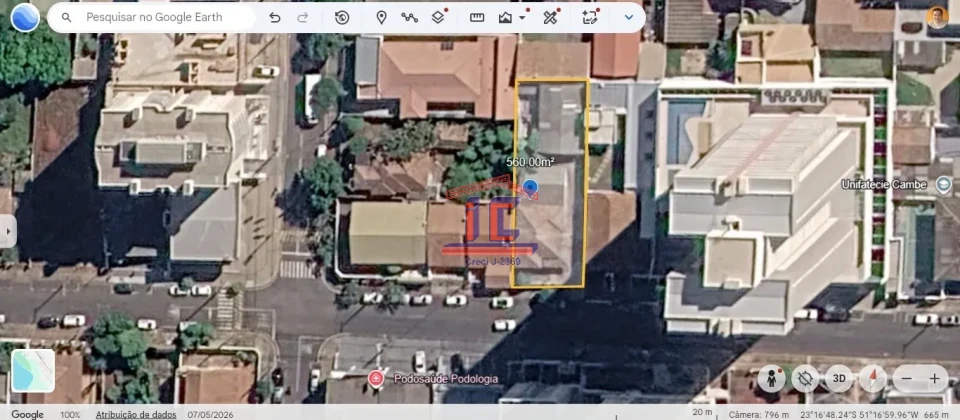Toggle the 3D view button

point(839,379)
